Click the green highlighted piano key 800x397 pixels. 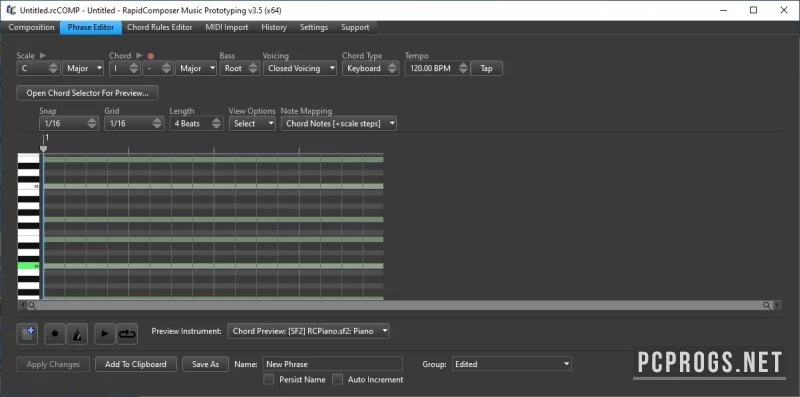pyautogui.click(x=29, y=266)
